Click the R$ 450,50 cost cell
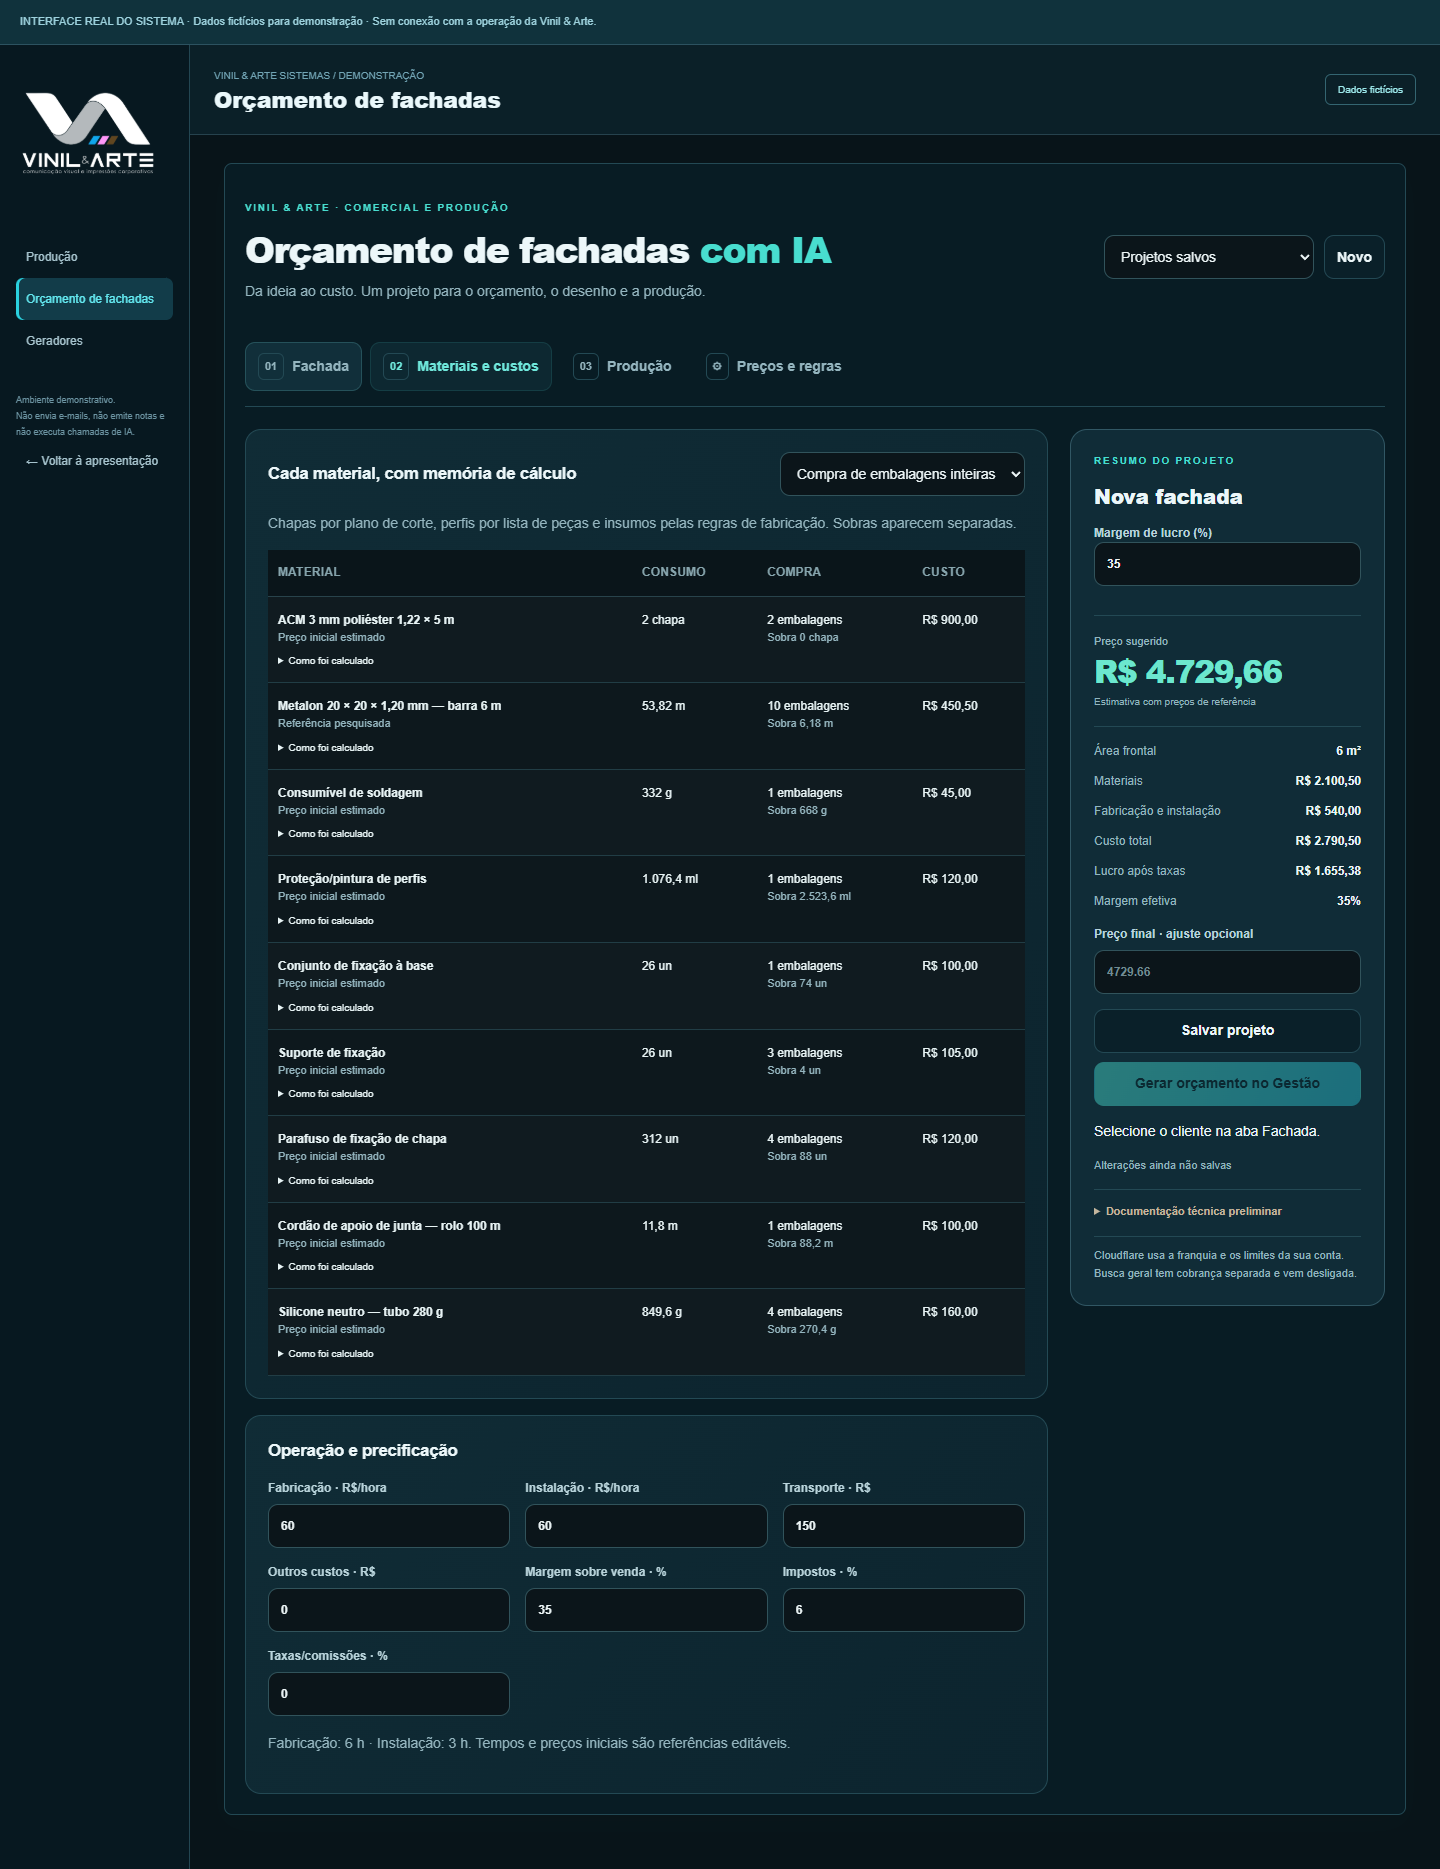The width and height of the screenshot is (1440, 1869). click(950, 706)
